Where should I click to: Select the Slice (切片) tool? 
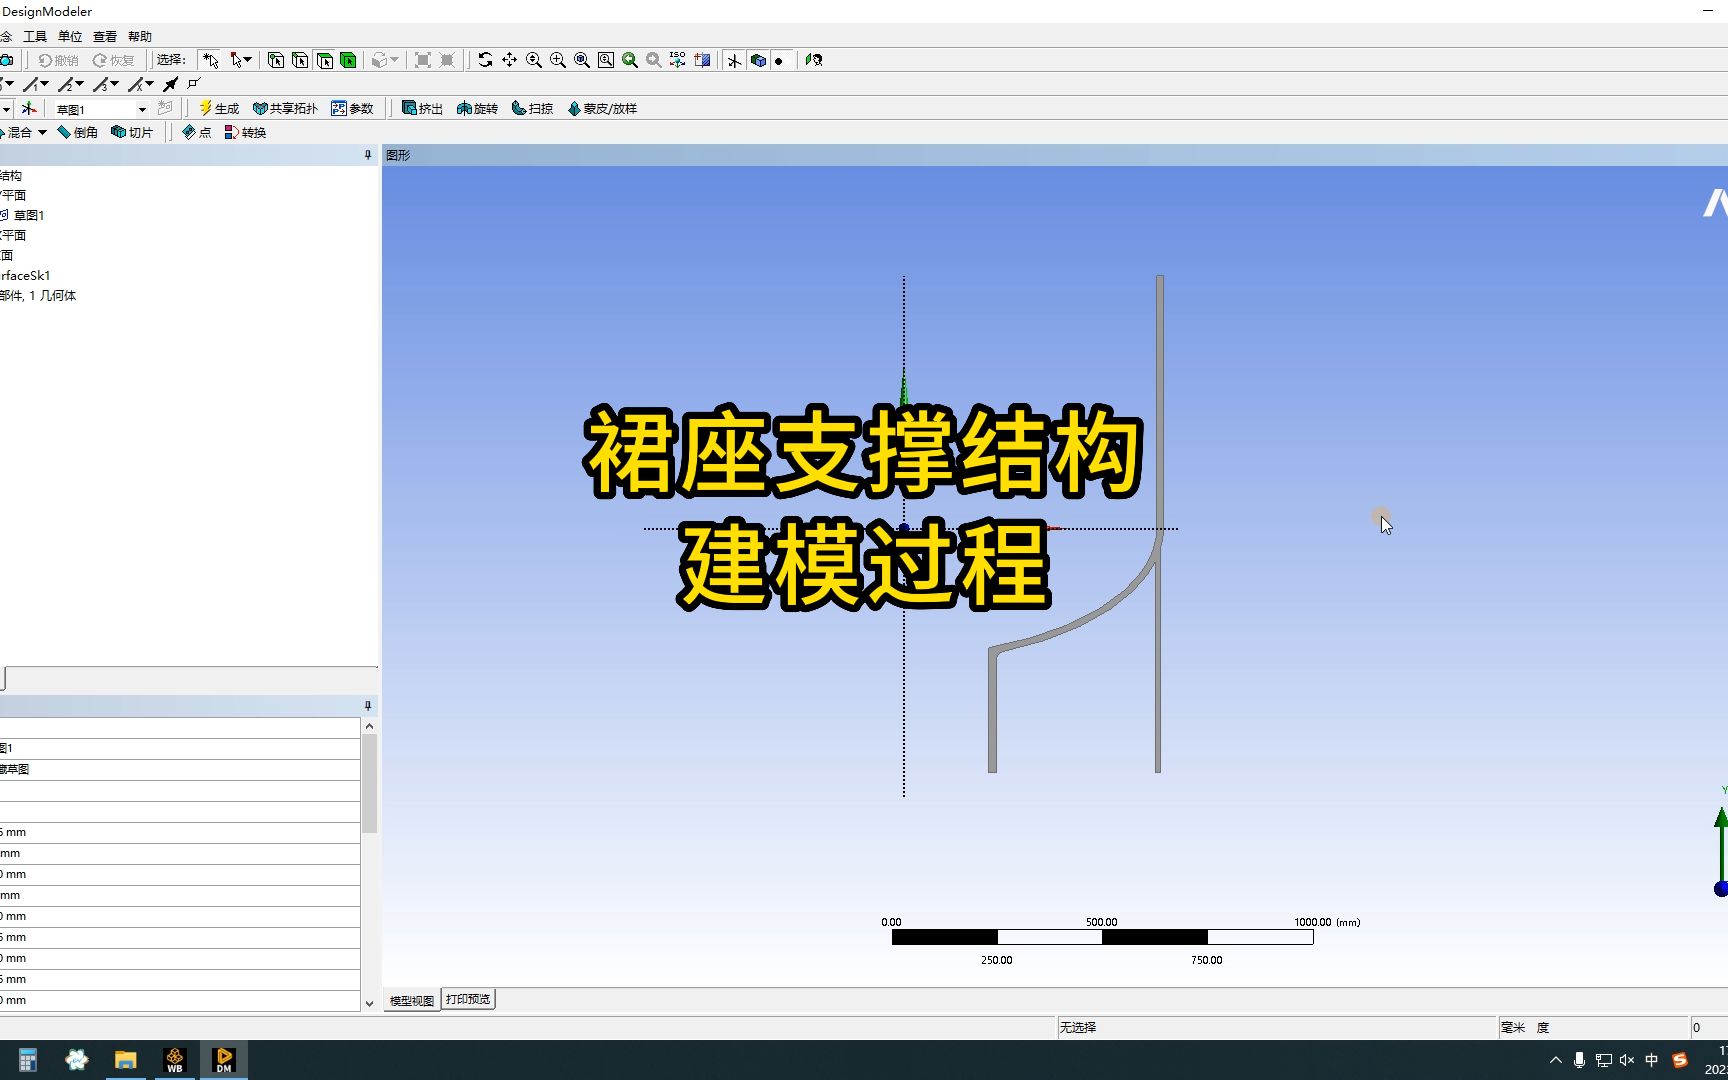pos(132,132)
